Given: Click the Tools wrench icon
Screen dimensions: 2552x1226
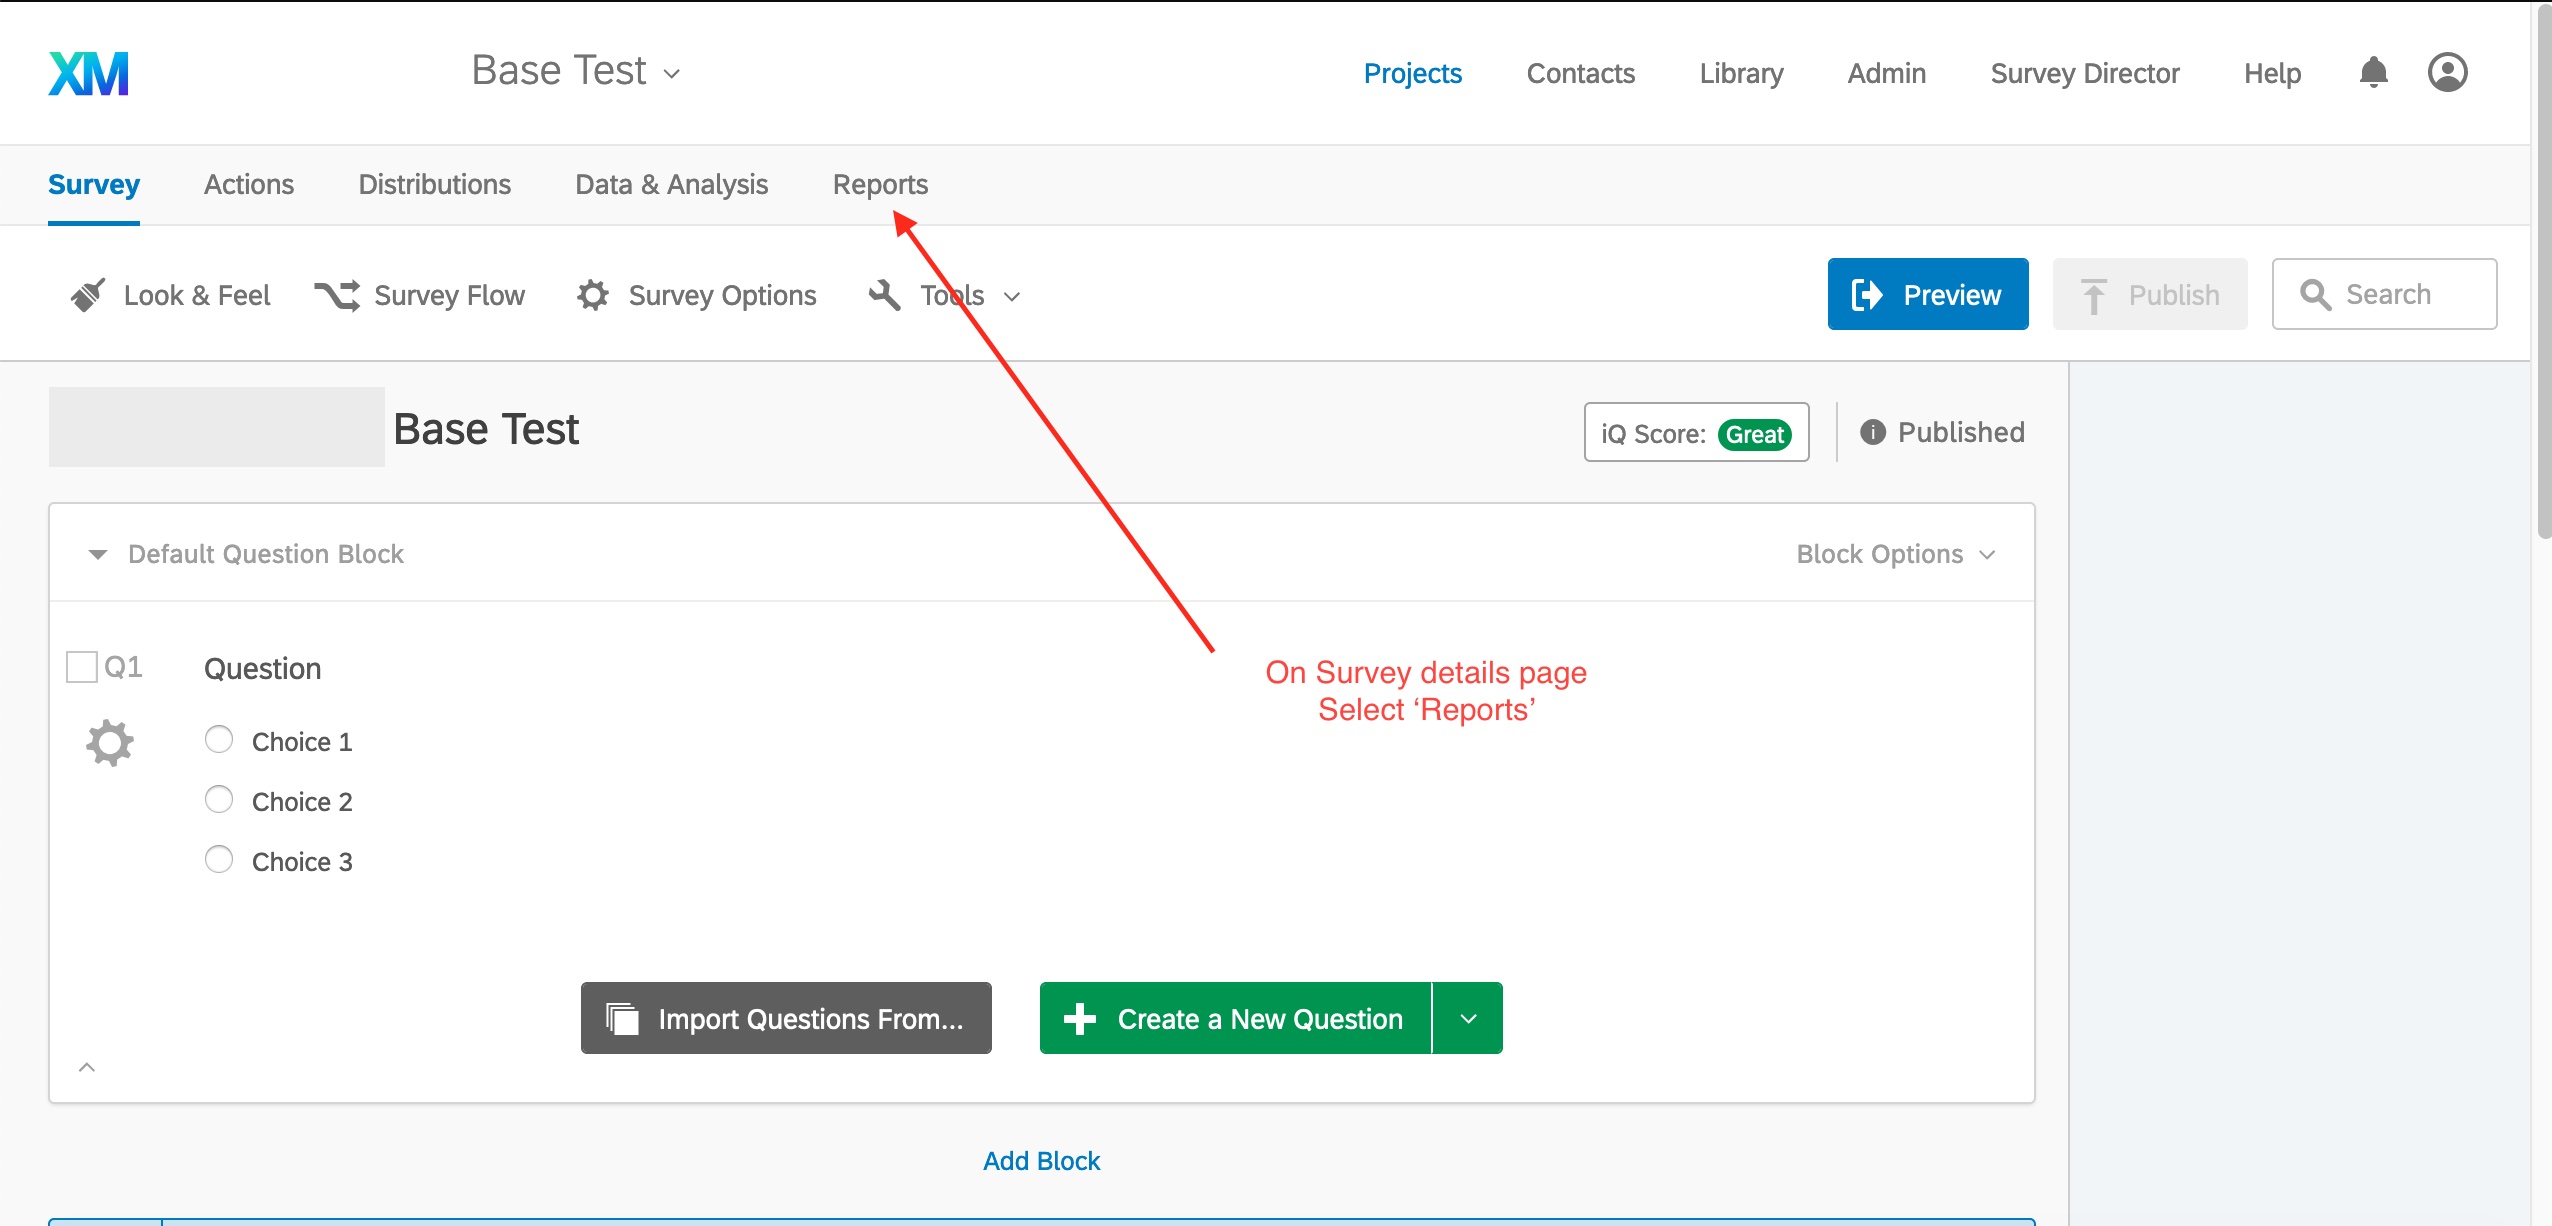Looking at the screenshot, I should click(884, 295).
